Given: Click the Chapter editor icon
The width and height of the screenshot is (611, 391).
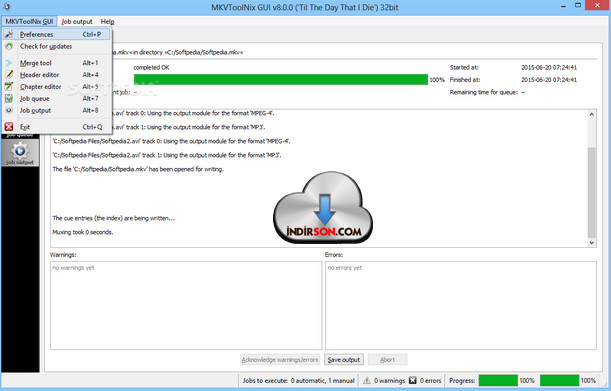Looking at the screenshot, I should pos(9,87).
